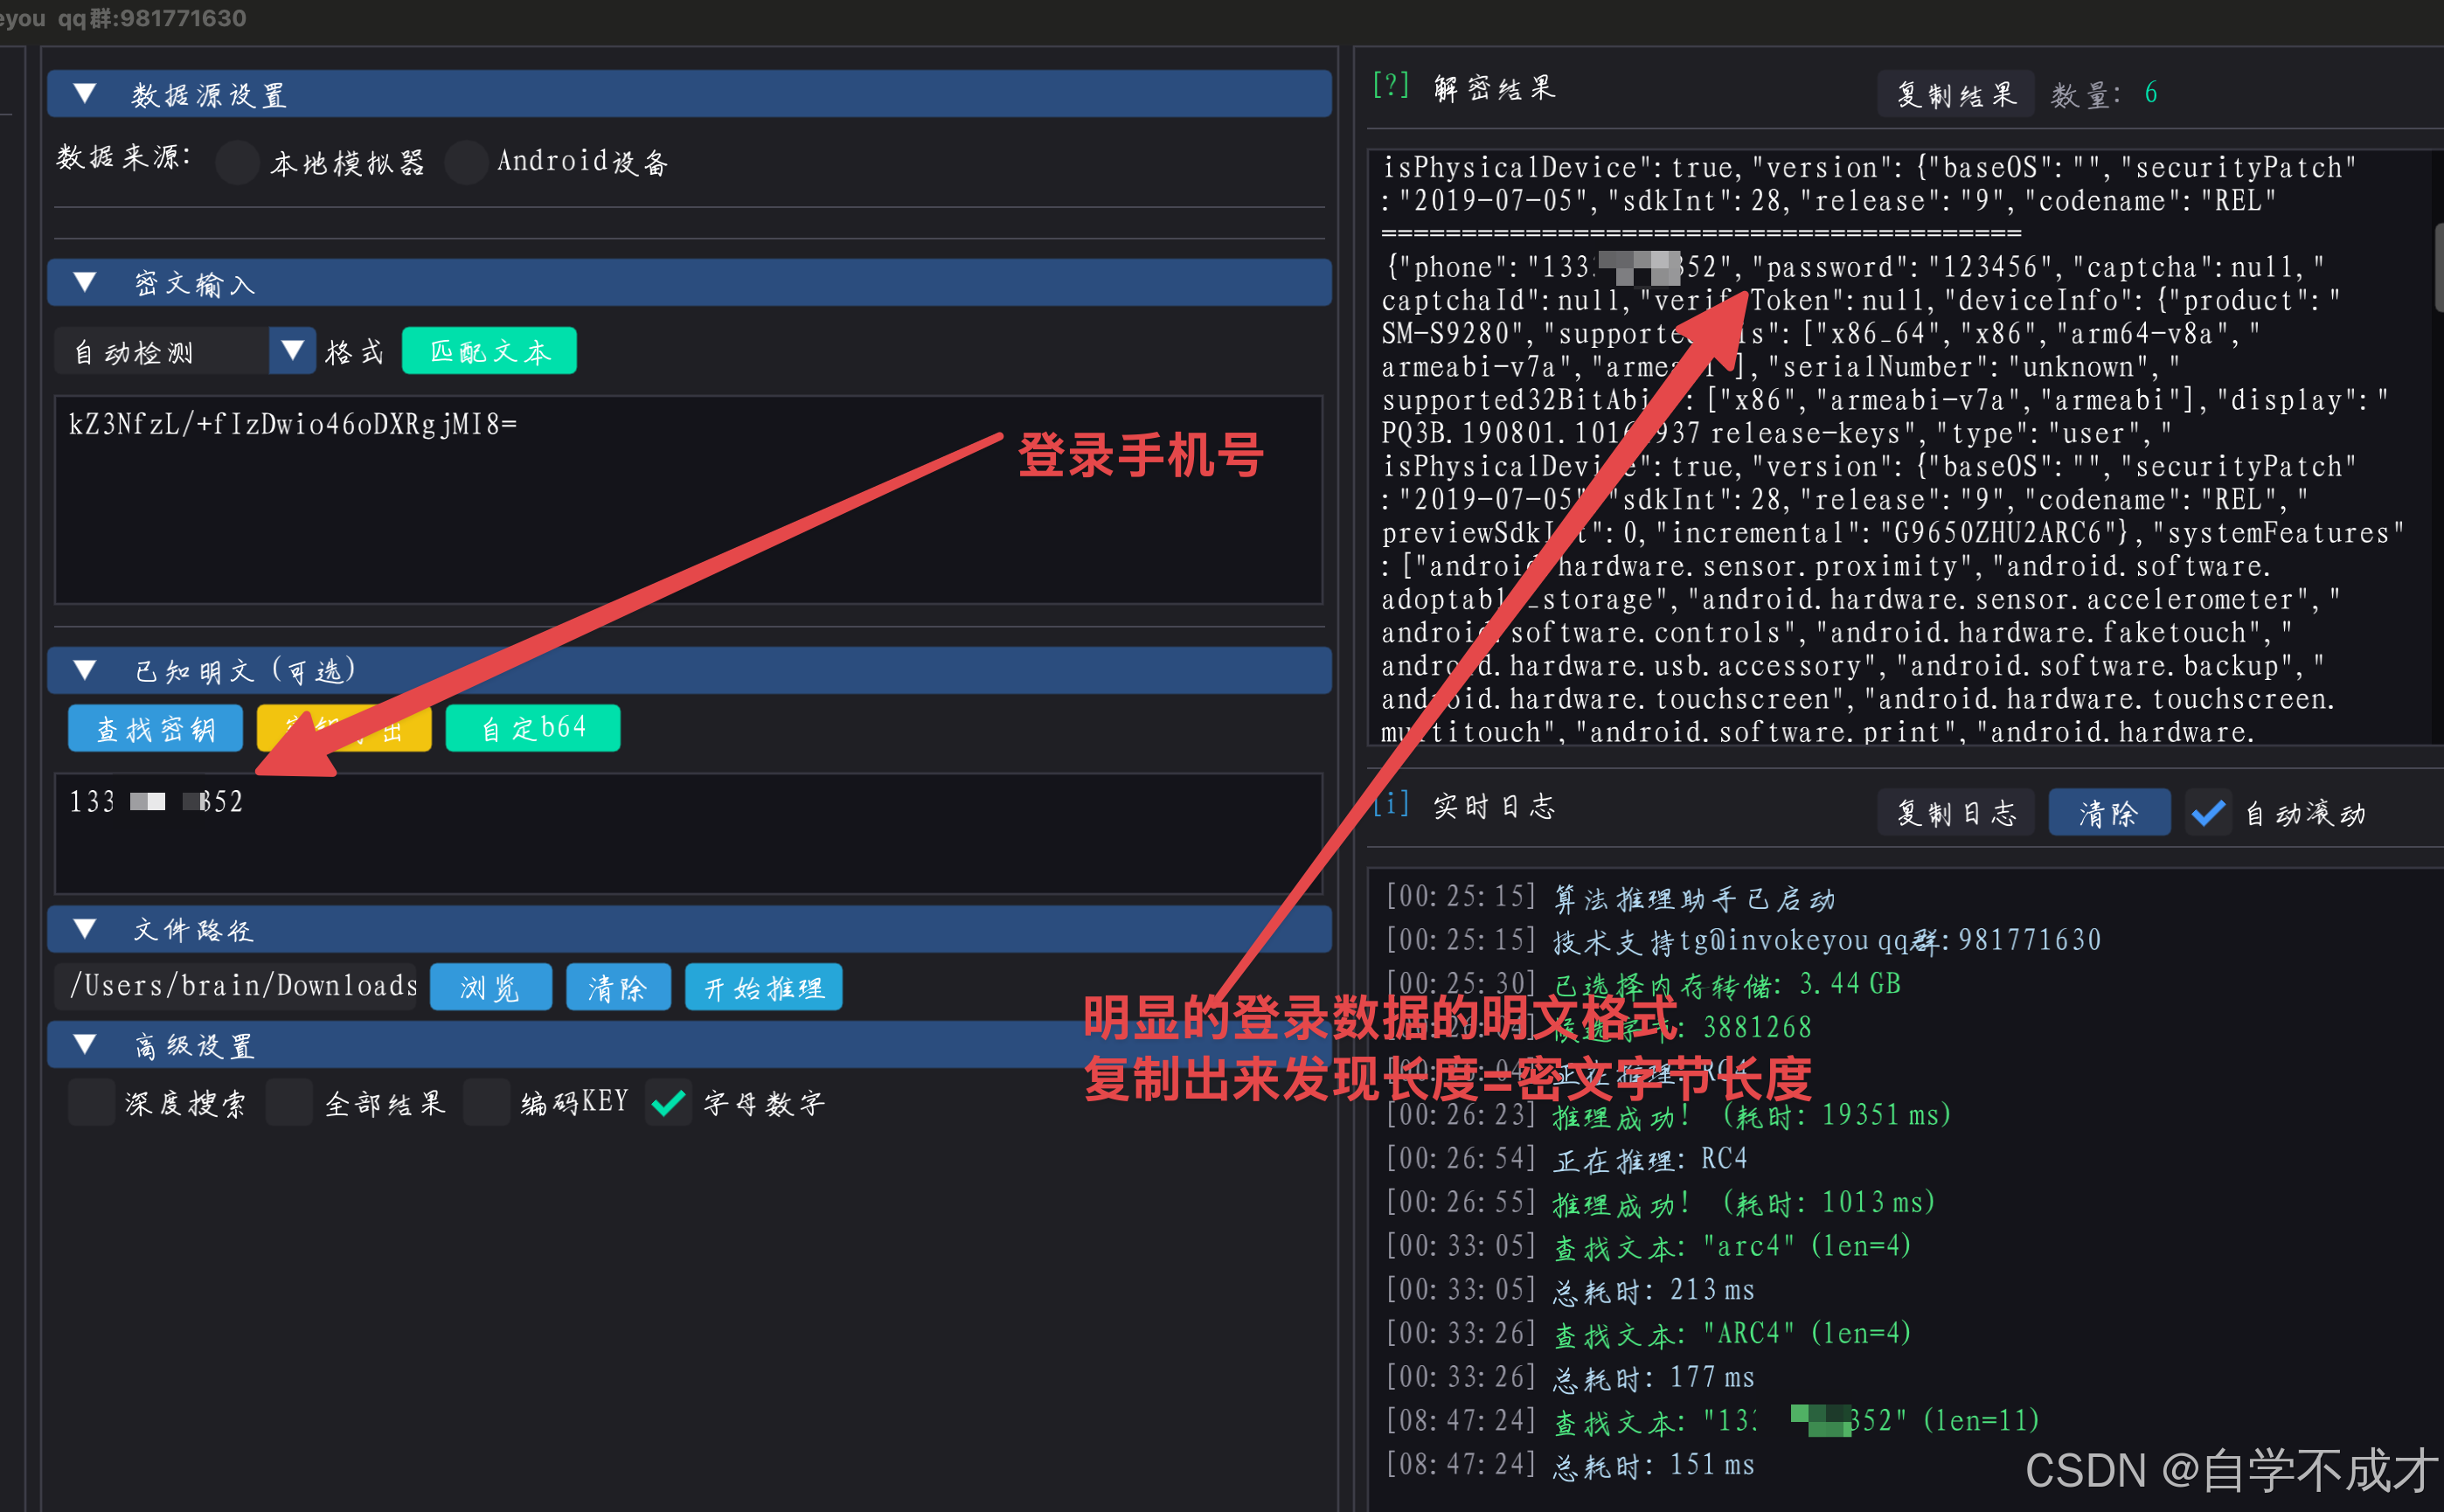Enable the 深度搜索 checkbox
The image size is (2444, 1512).
92,1103
